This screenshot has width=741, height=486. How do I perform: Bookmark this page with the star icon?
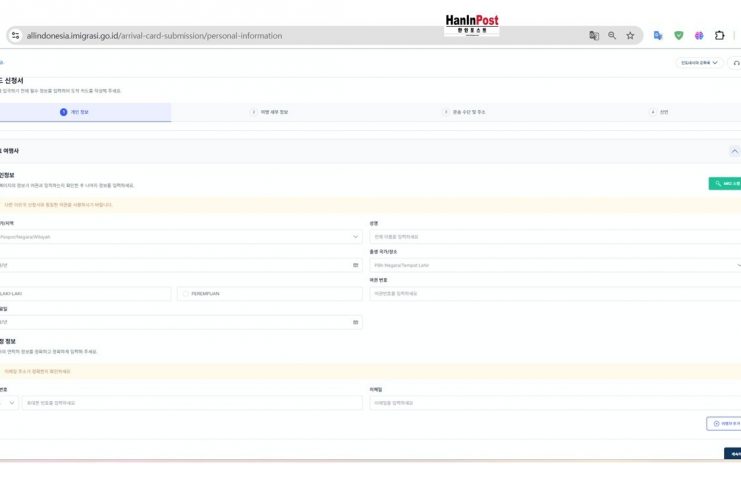(x=630, y=35)
